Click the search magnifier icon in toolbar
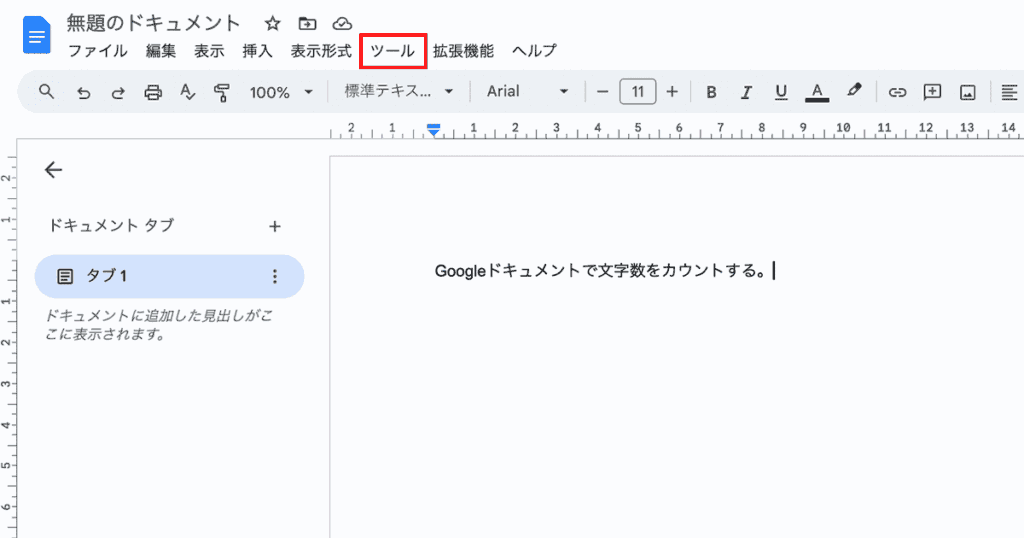 point(47,92)
